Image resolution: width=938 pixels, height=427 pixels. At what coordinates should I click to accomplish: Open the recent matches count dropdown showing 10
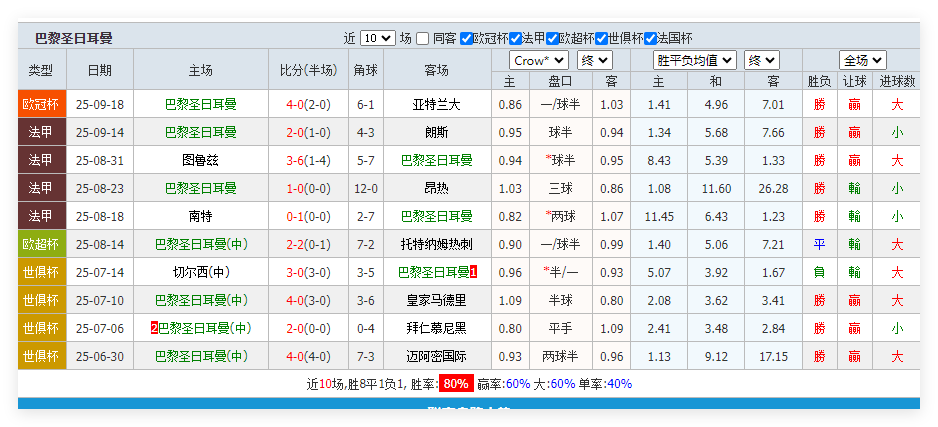click(377, 38)
